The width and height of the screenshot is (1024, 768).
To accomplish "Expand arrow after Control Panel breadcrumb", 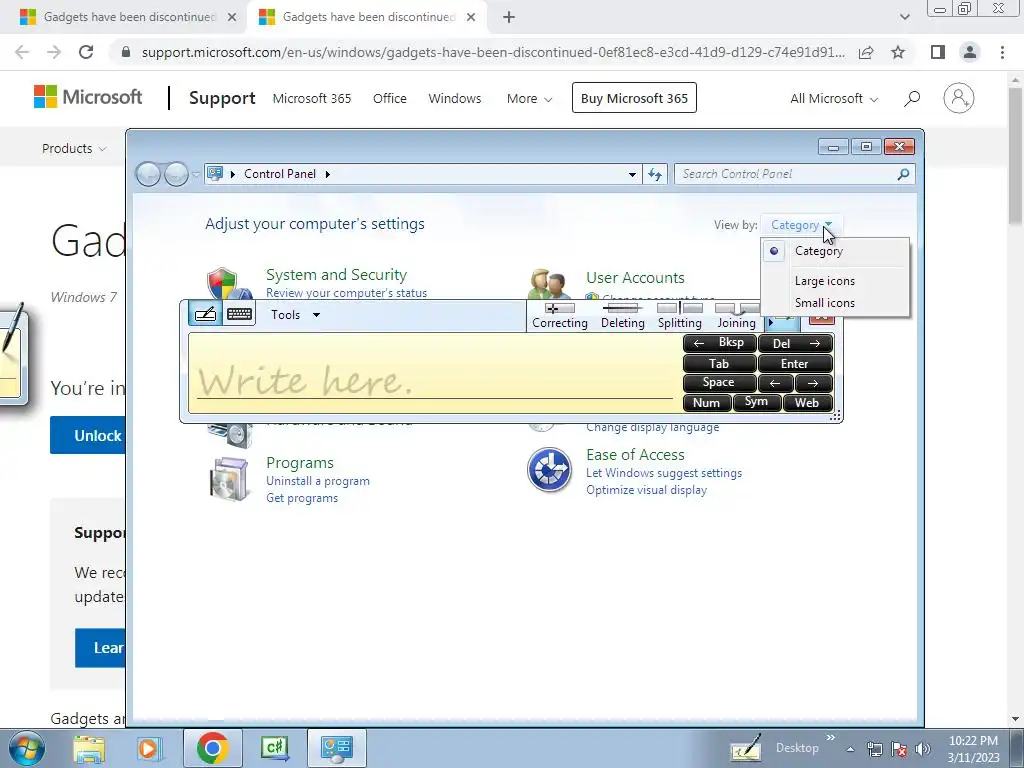I will tap(328, 174).
